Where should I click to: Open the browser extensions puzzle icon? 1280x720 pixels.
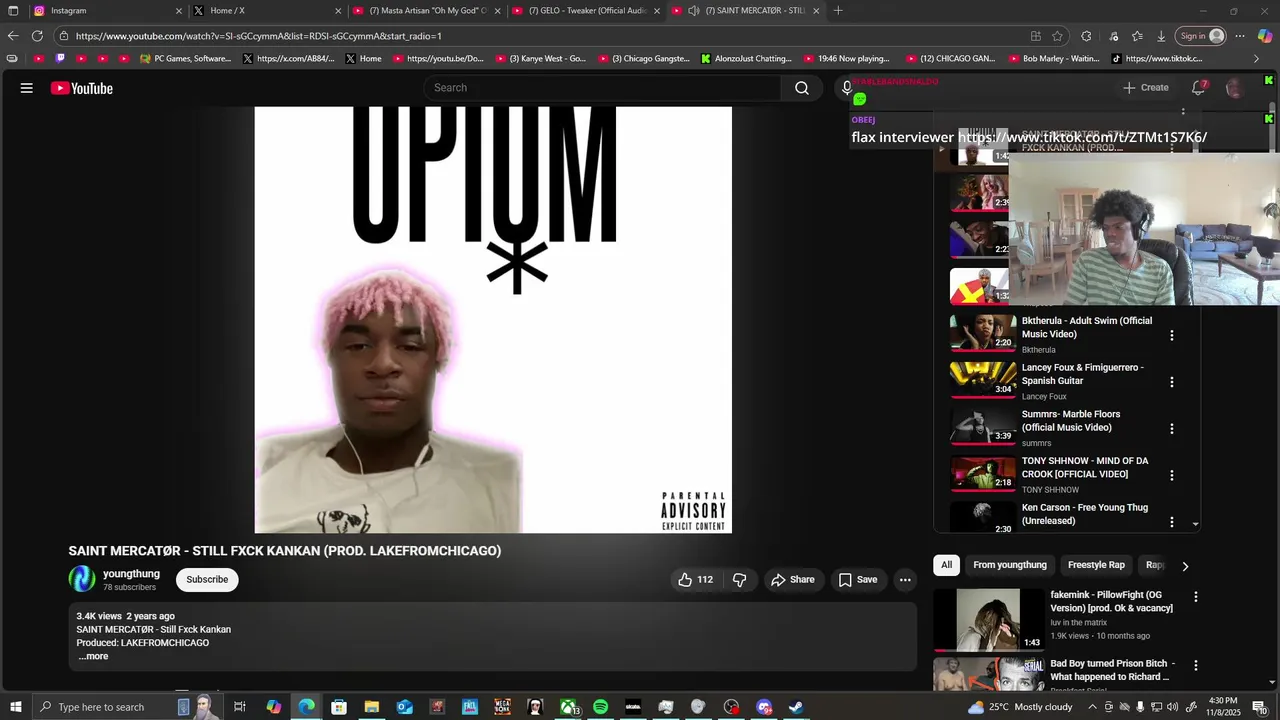tap(1086, 36)
